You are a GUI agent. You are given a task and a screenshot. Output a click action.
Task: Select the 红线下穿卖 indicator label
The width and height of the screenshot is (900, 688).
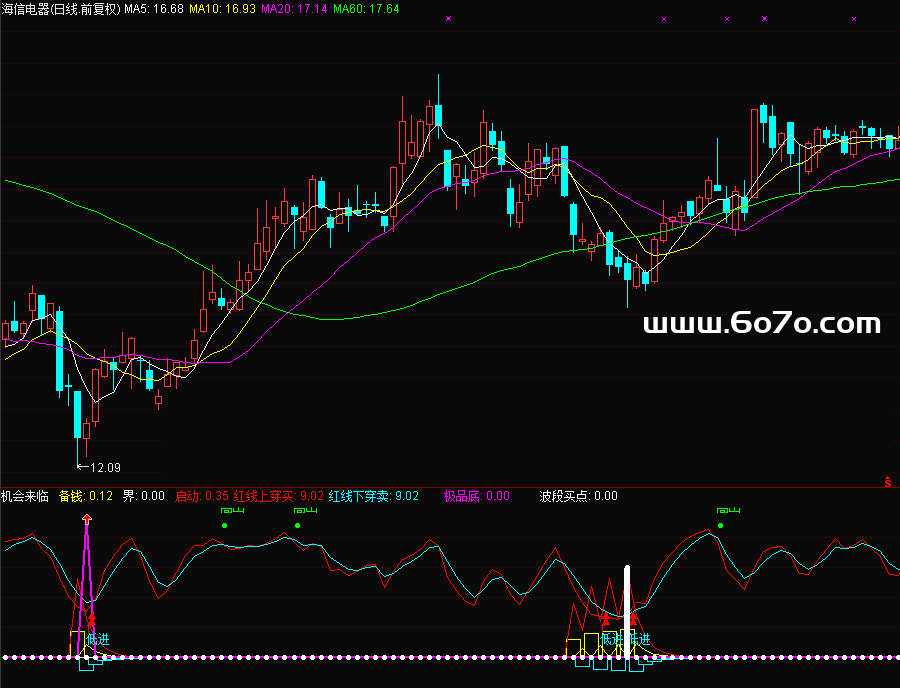pyautogui.click(x=360, y=496)
